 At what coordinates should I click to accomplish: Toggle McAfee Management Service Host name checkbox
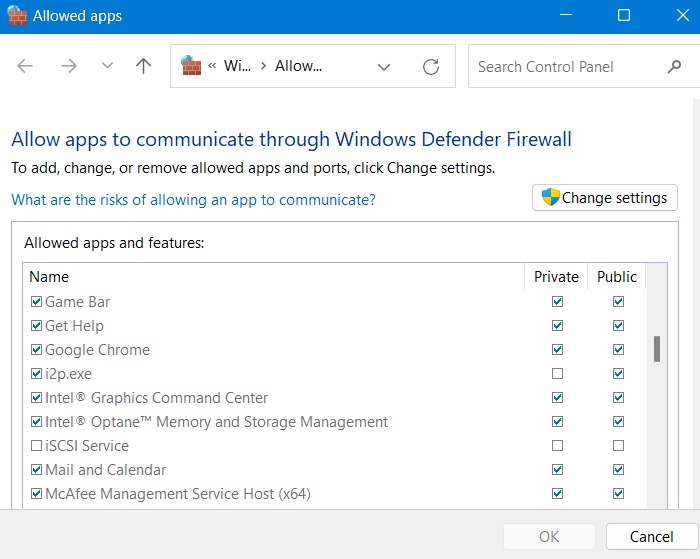37,494
